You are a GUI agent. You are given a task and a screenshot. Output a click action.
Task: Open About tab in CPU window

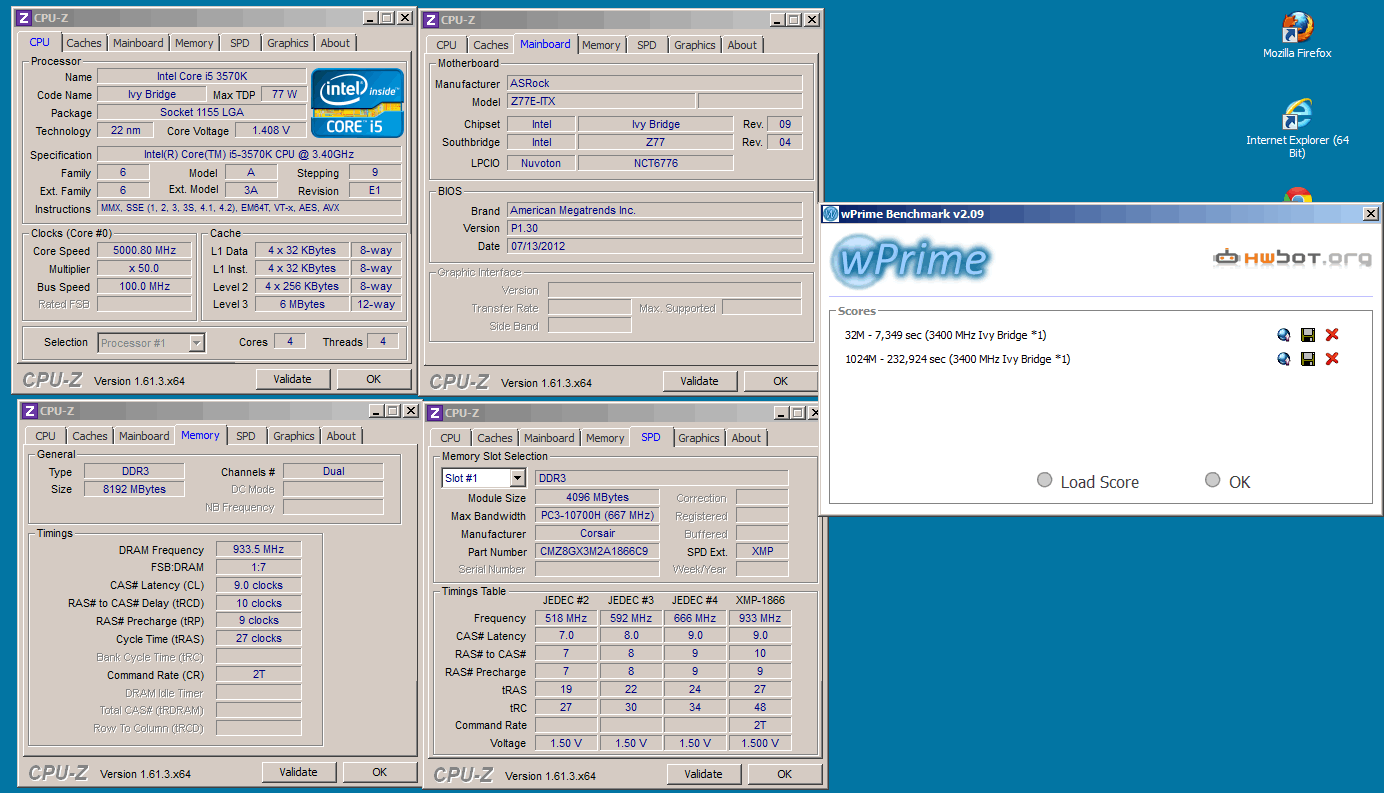(335, 43)
